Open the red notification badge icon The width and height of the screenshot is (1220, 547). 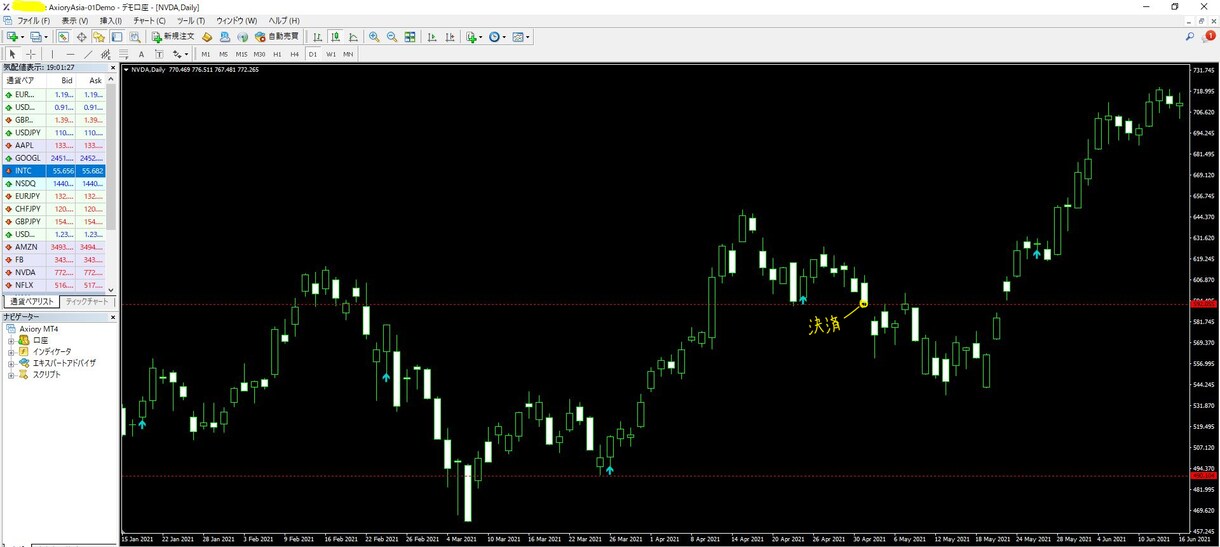(x=1210, y=36)
